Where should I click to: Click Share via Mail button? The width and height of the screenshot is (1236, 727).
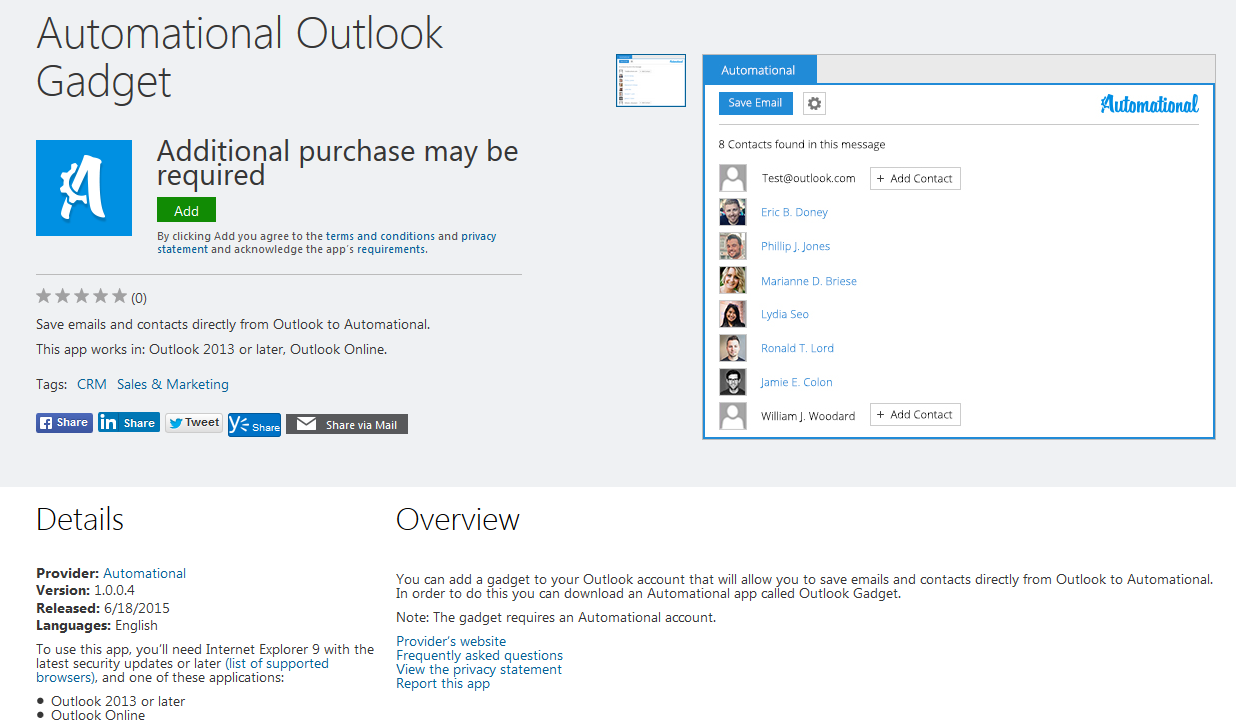tap(347, 425)
